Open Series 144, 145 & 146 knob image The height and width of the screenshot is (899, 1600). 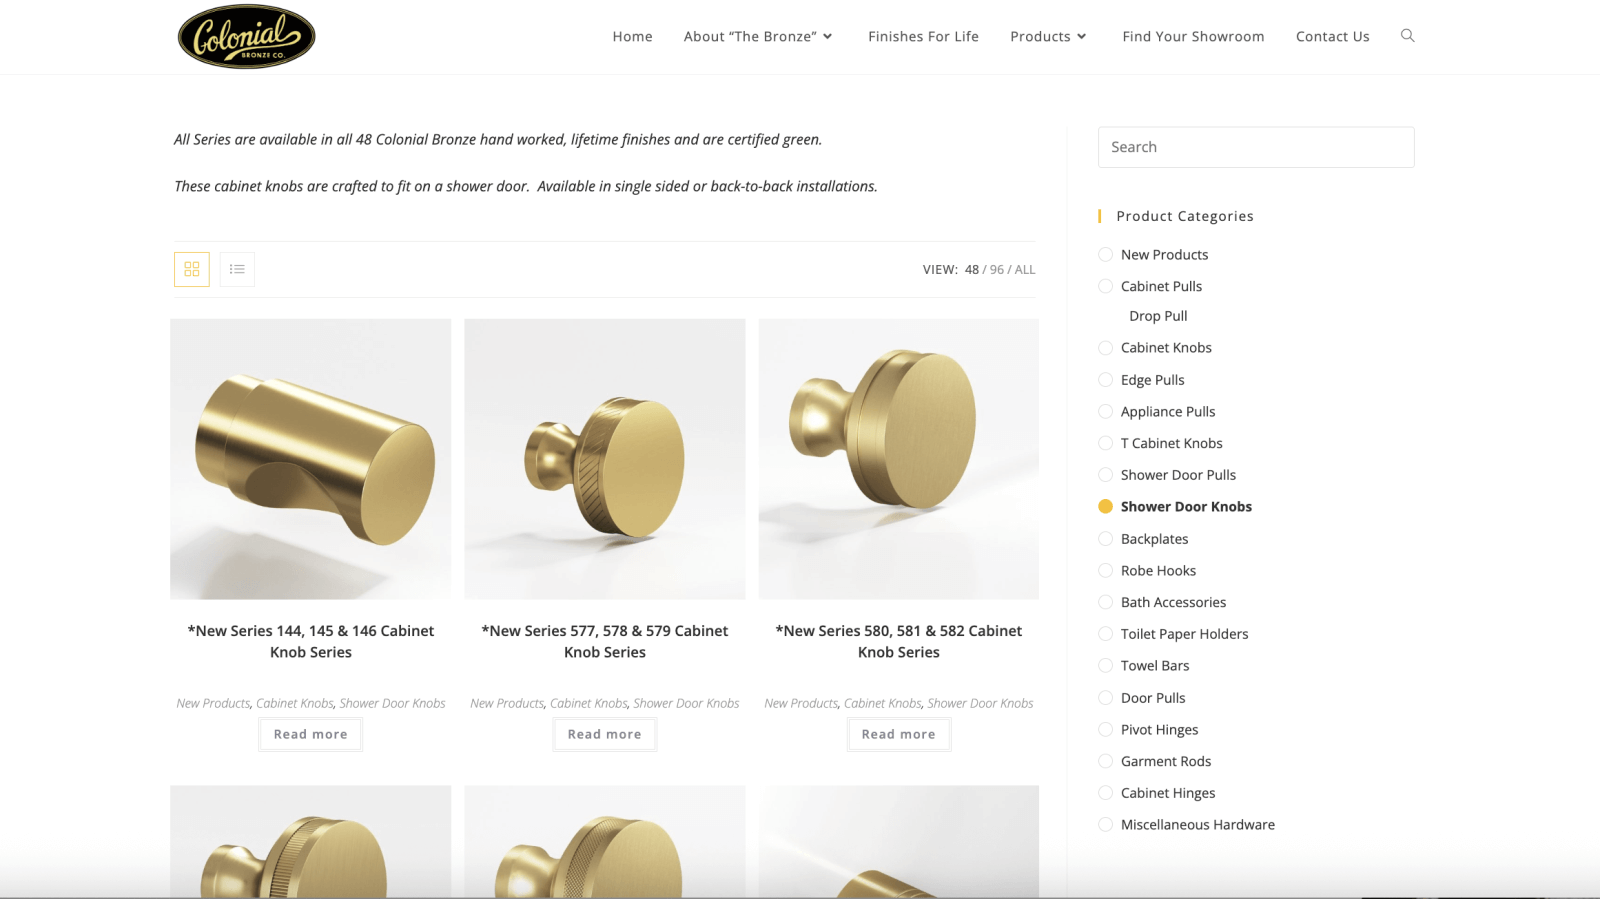(310, 459)
